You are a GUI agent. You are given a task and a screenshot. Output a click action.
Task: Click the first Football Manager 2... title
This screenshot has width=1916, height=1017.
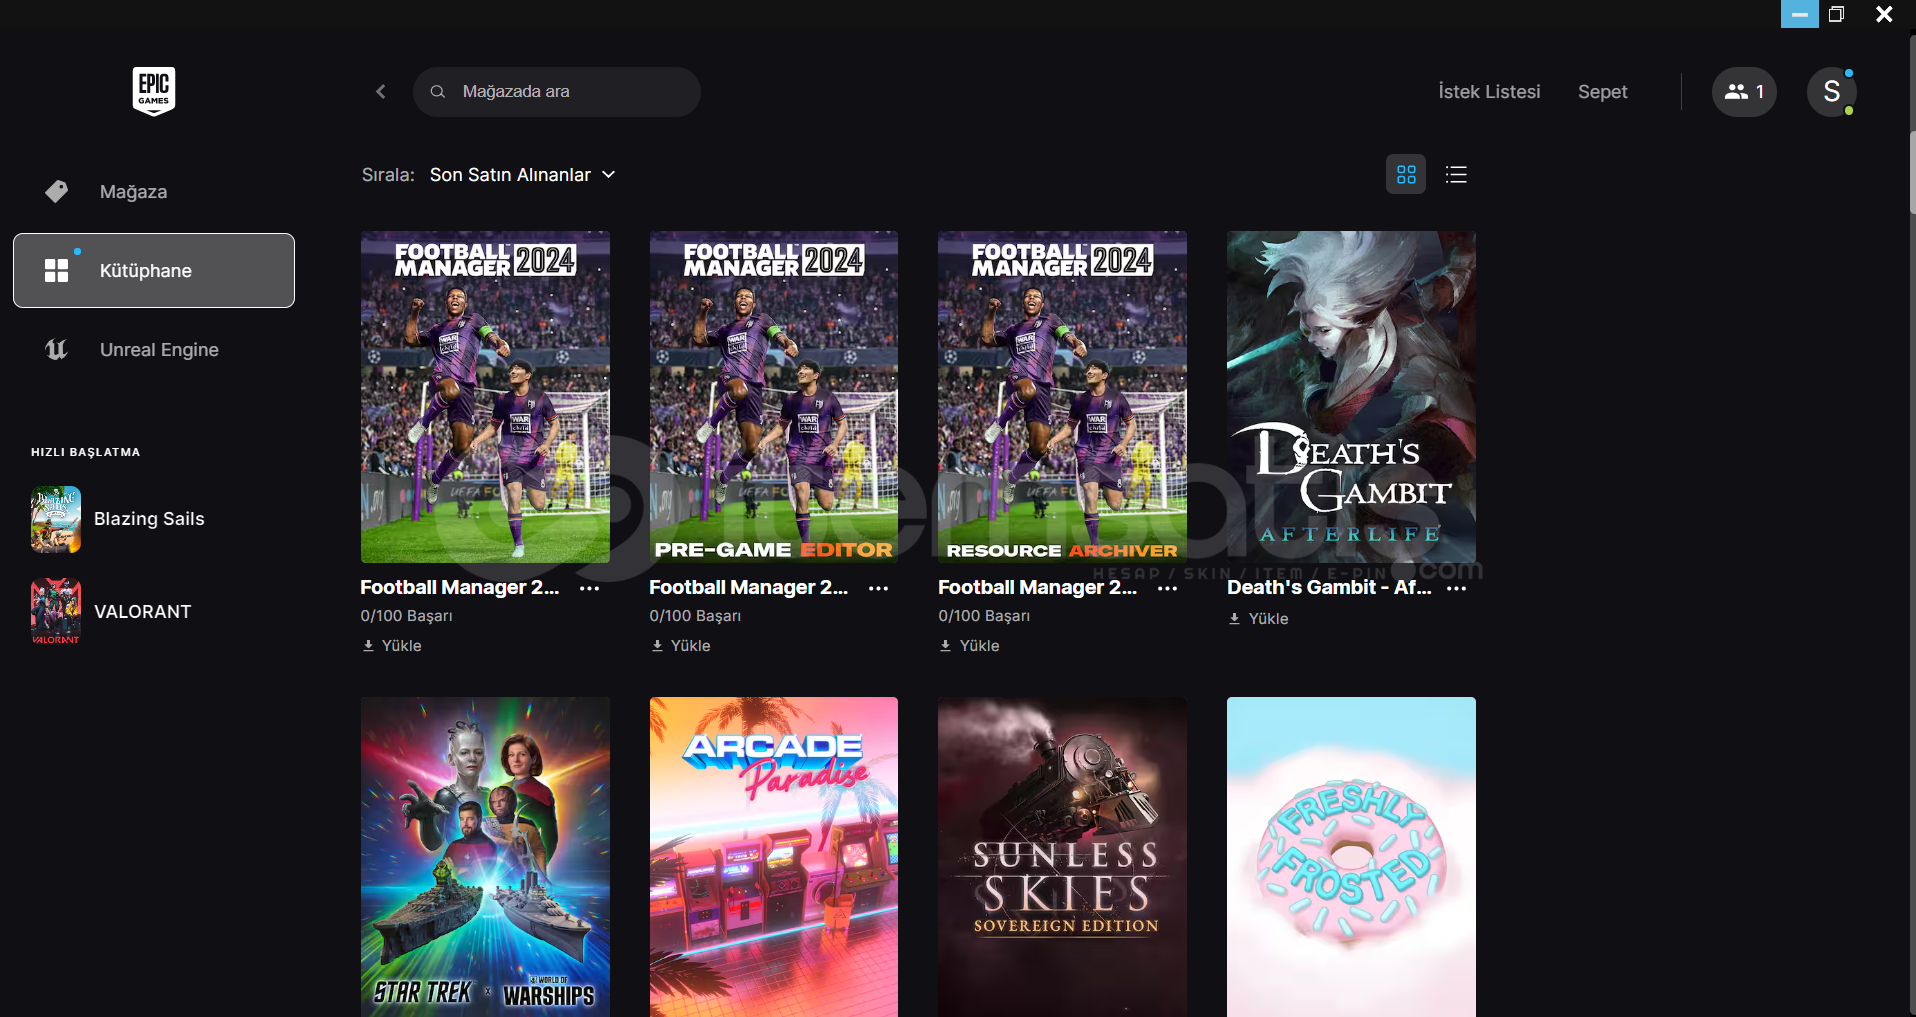(460, 588)
